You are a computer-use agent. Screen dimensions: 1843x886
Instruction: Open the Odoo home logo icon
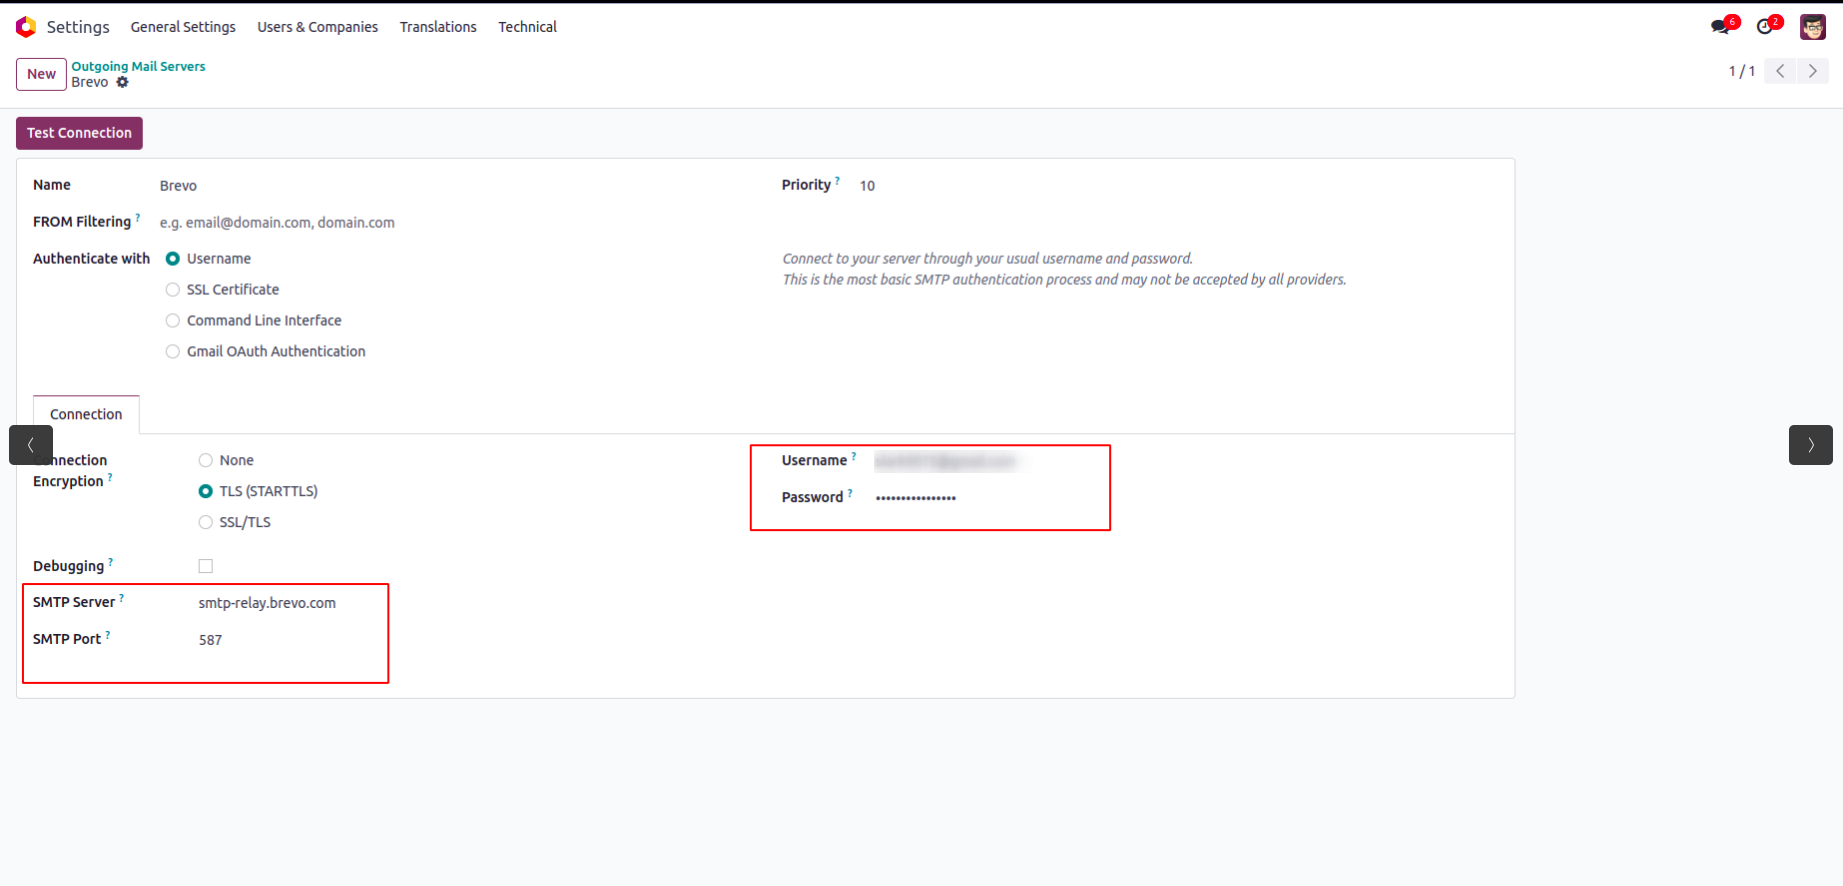(x=26, y=27)
